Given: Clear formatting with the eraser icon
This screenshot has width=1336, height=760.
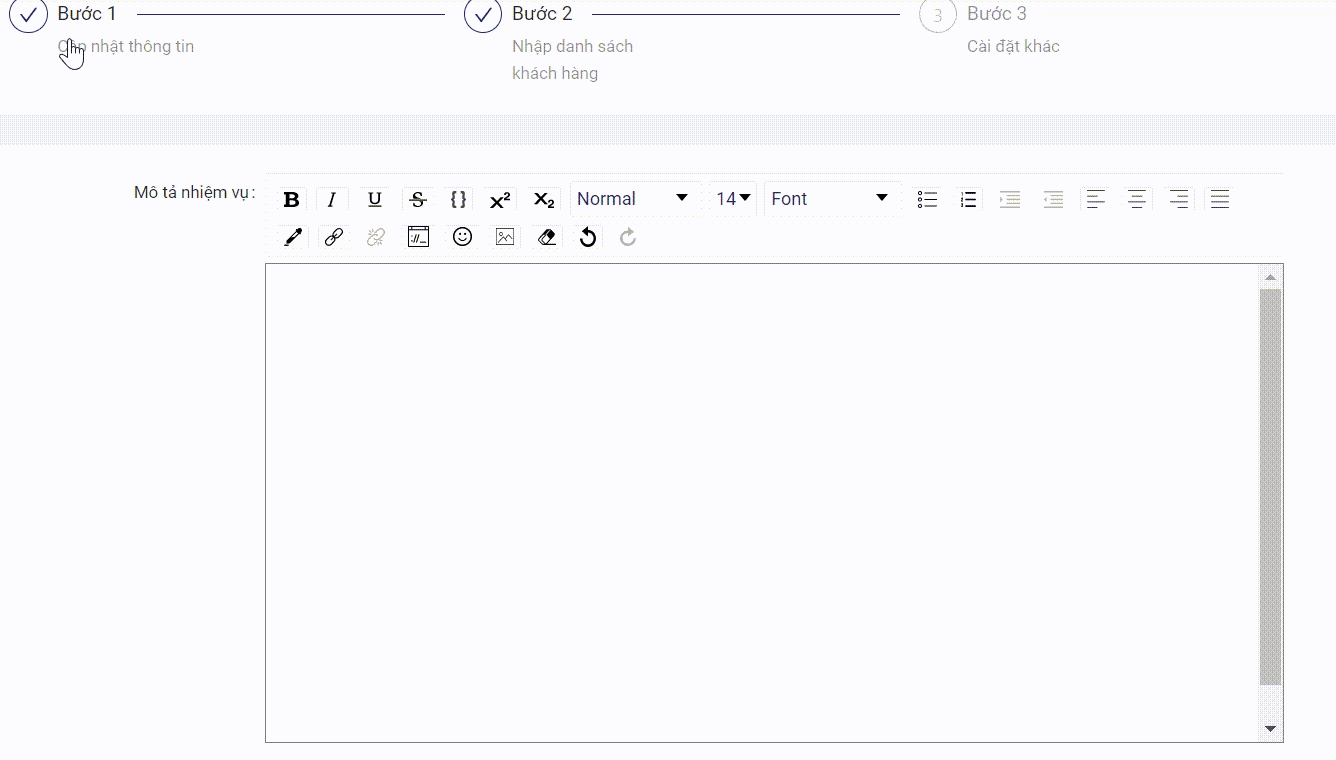Looking at the screenshot, I should click(546, 237).
